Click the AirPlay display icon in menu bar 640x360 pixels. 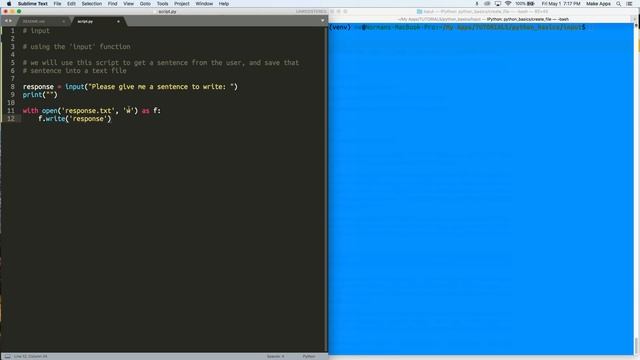(x=498, y=4)
